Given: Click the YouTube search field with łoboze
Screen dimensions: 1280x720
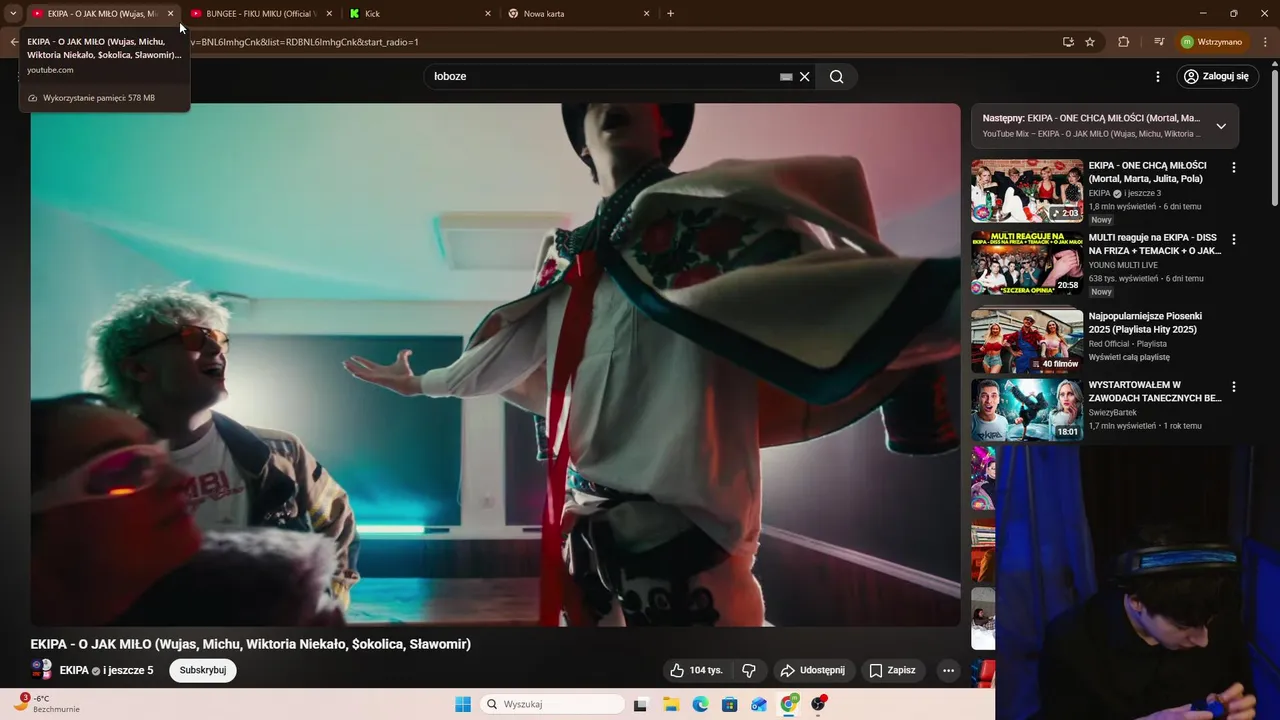Looking at the screenshot, I should click(600, 76).
